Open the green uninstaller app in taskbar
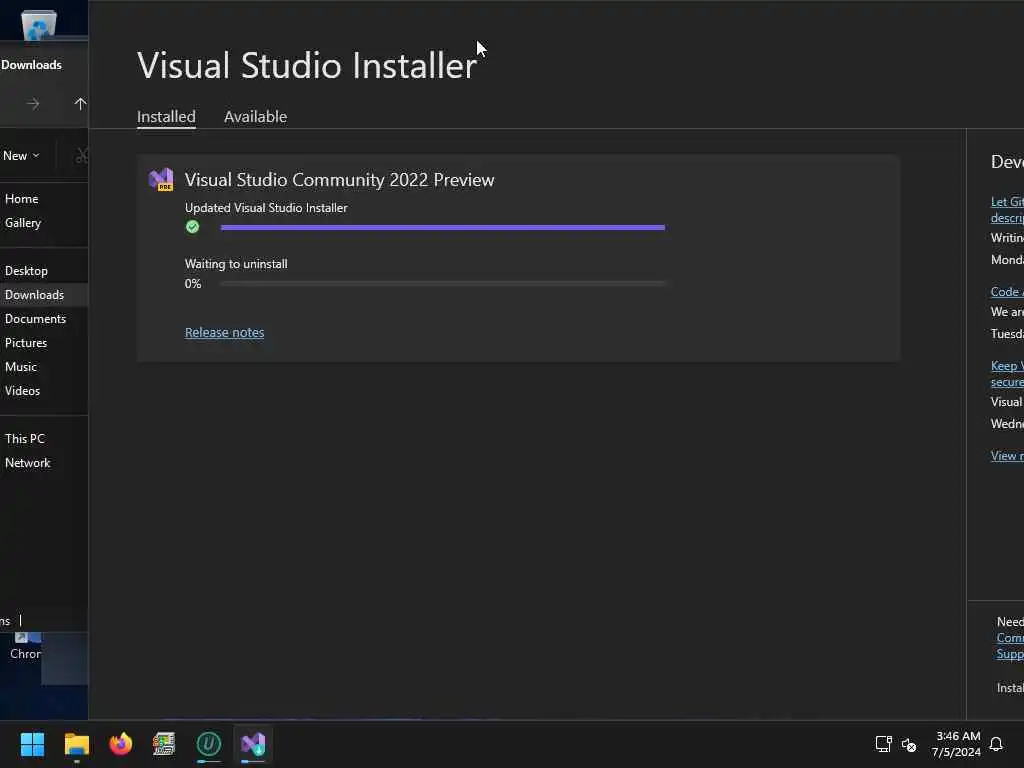This screenshot has height=768, width=1024. tap(209, 744)
